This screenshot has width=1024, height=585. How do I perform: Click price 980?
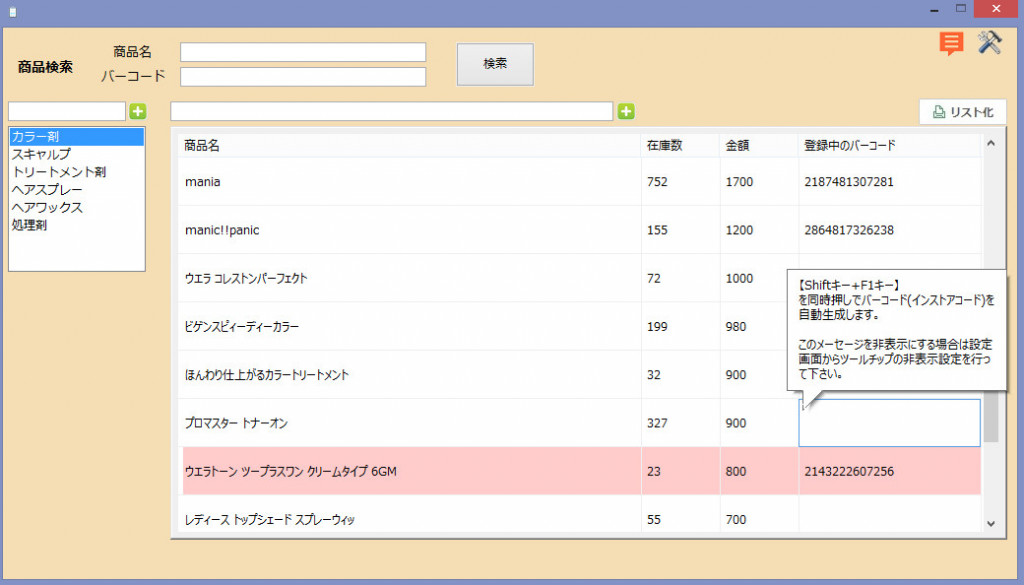pyautogui.click(x=735, y=326)
